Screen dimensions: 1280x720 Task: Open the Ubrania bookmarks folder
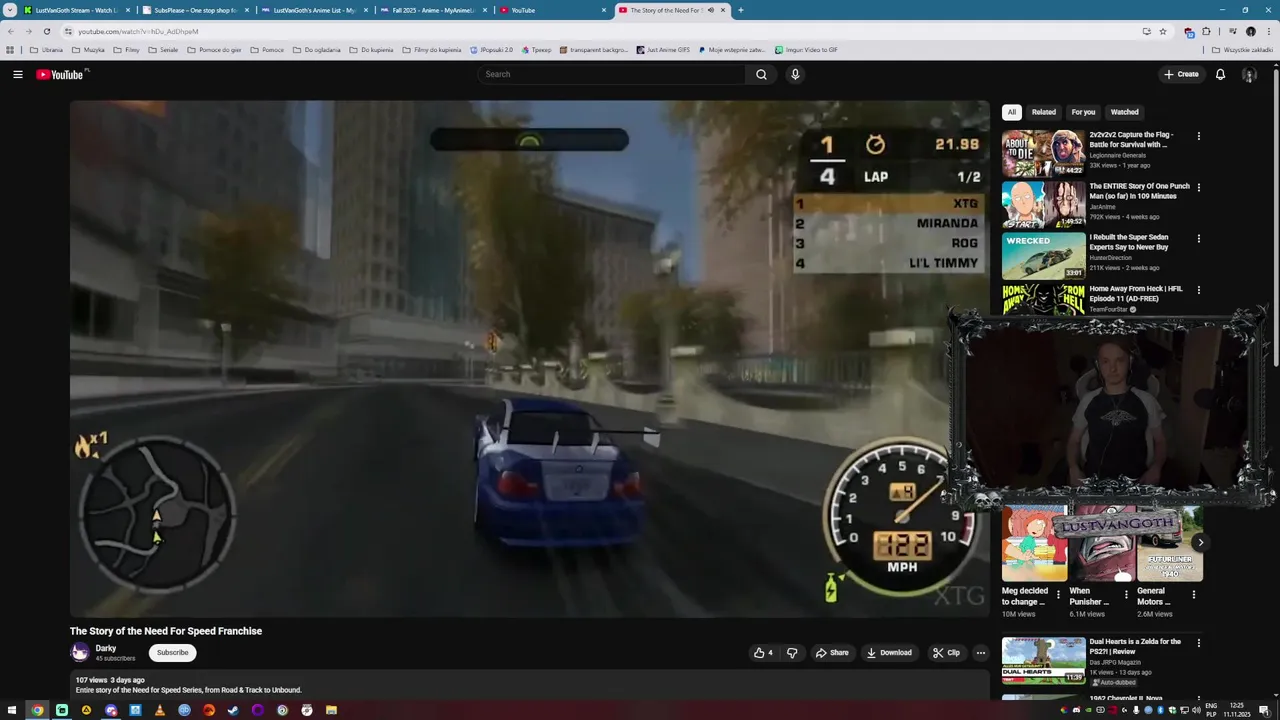pos(46,49)
